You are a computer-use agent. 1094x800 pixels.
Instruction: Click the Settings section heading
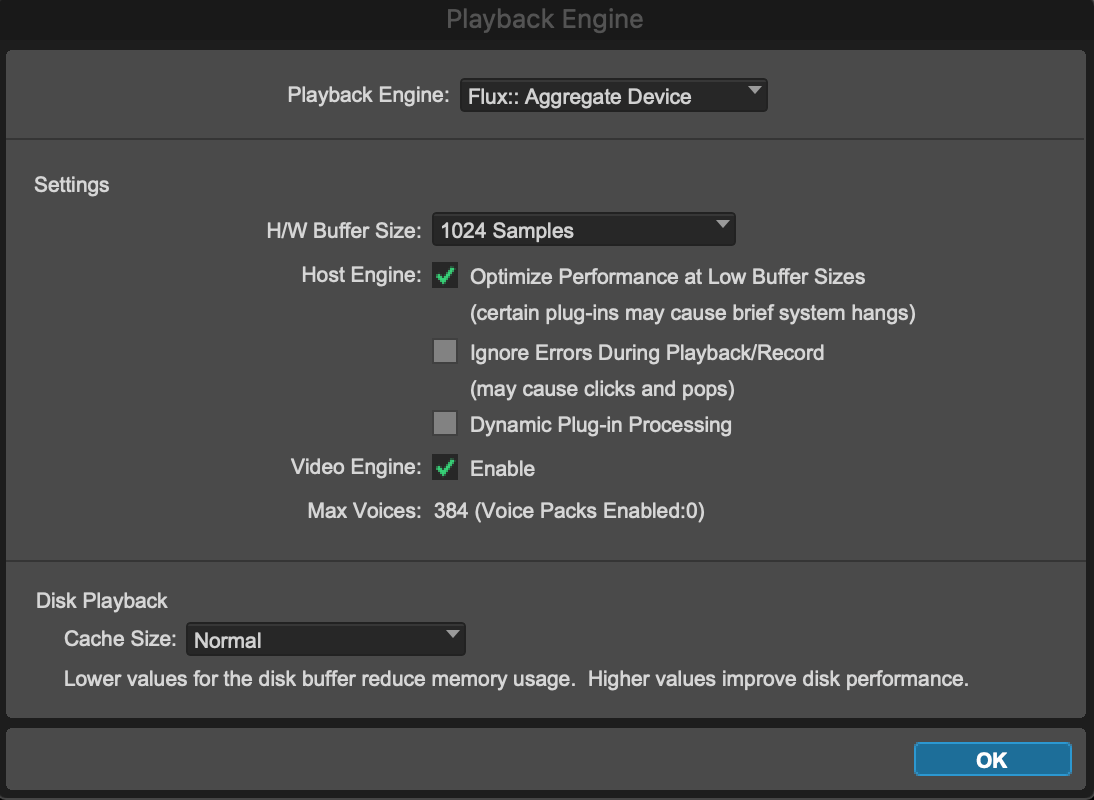tap(72, 185)
